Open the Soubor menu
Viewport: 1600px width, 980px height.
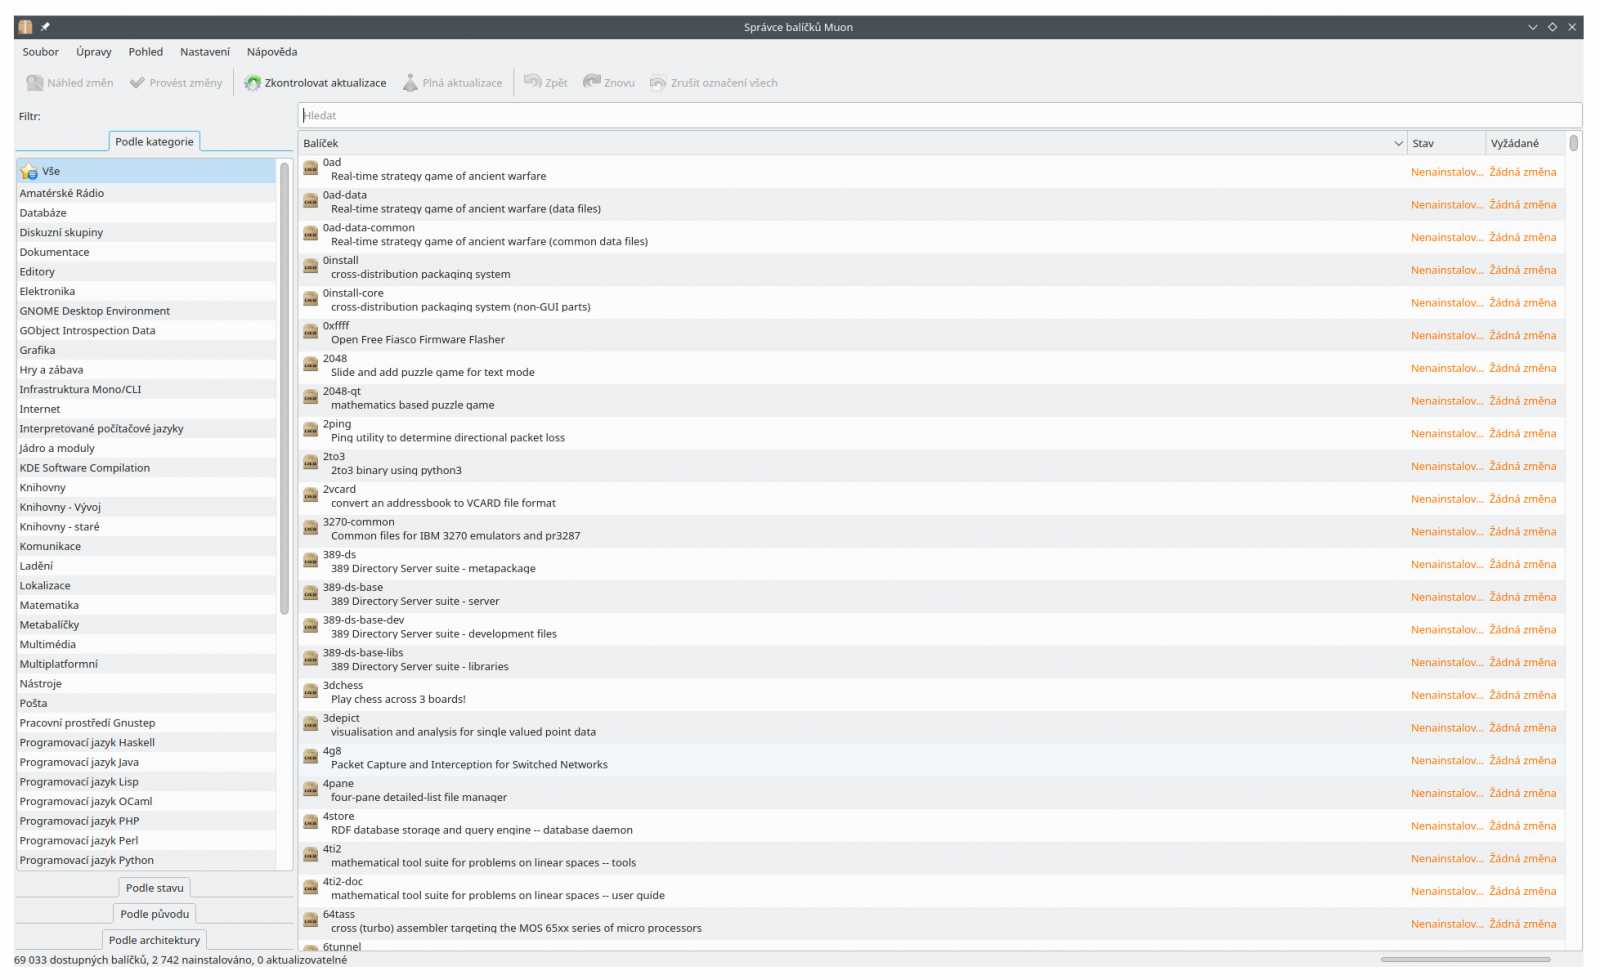41,52
